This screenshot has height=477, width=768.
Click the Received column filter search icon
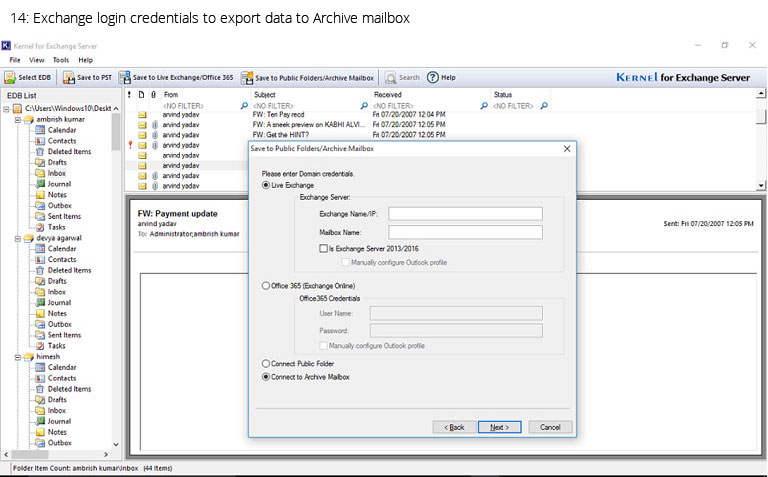[484, 106]
